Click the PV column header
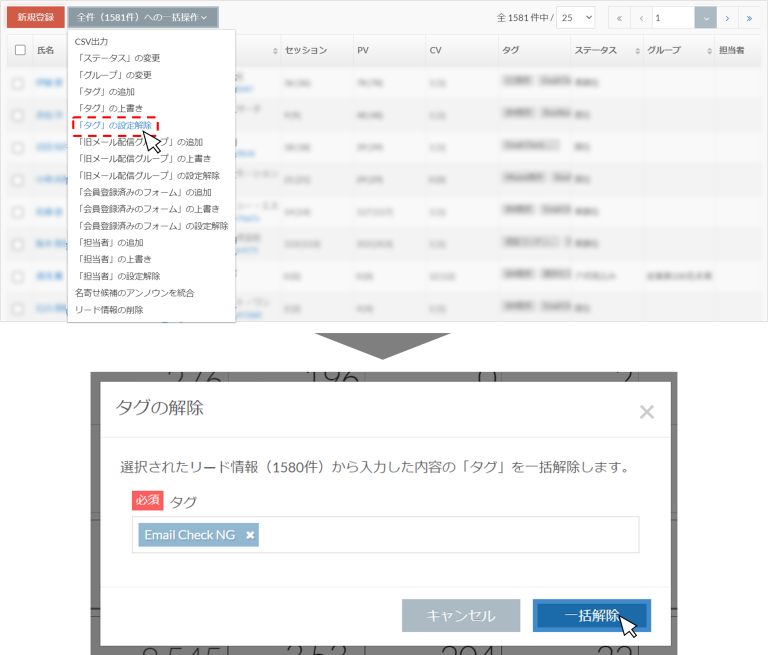The image size is (768, 655). 363,50
